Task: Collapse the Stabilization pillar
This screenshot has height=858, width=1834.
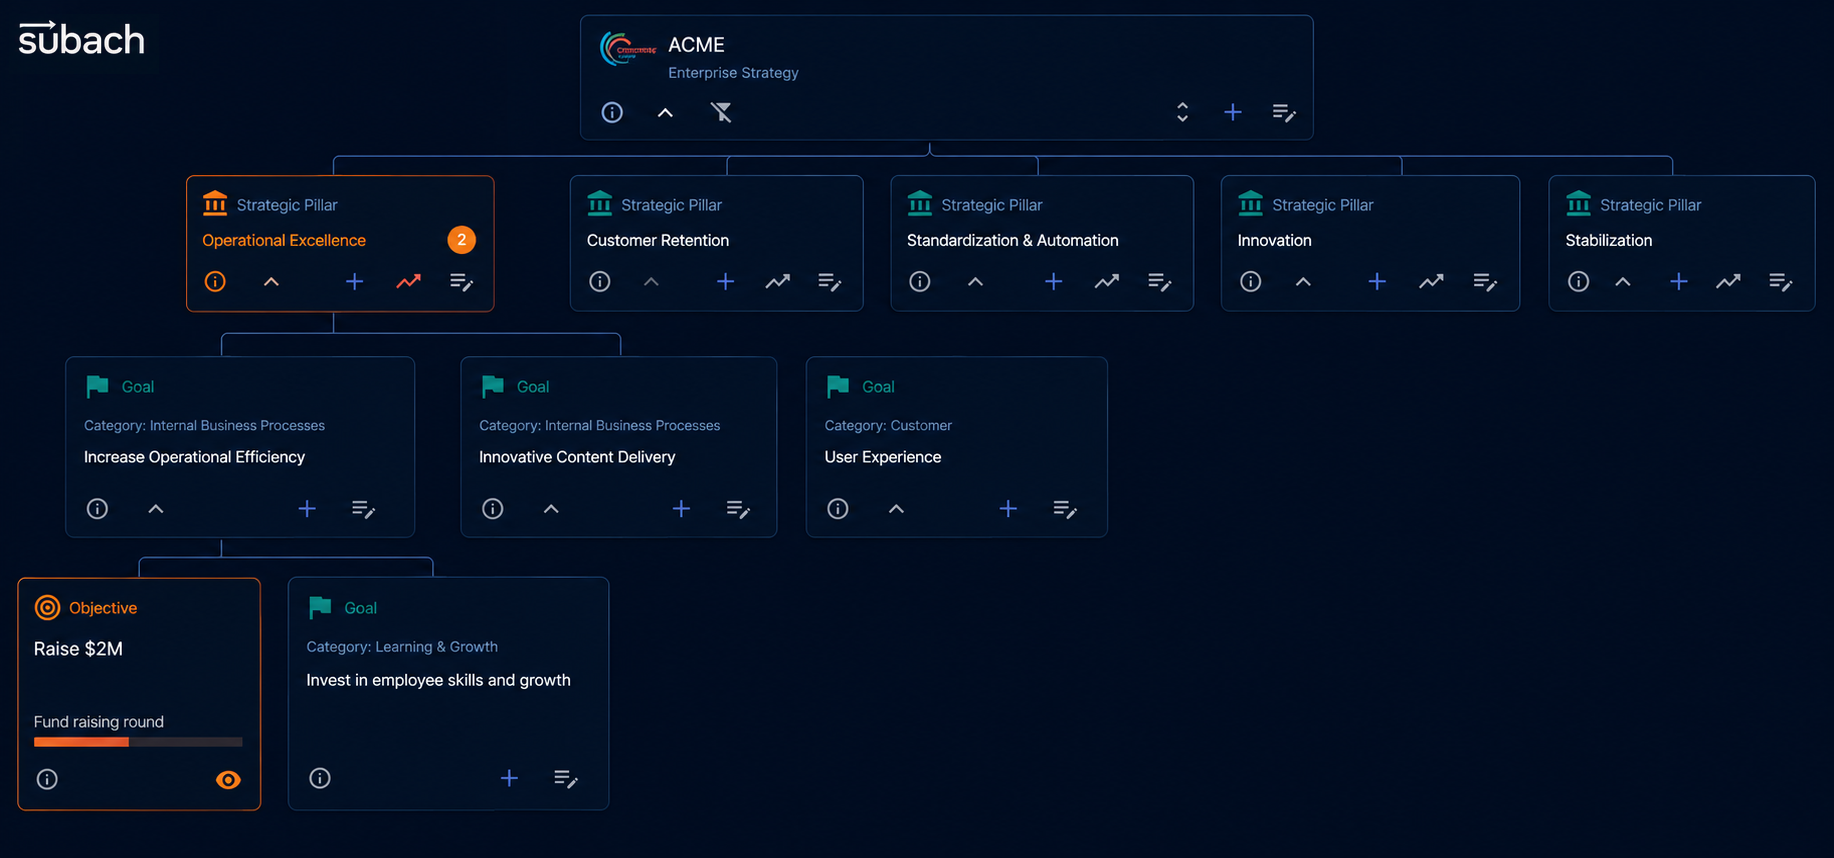Action: click(1623, 282)
